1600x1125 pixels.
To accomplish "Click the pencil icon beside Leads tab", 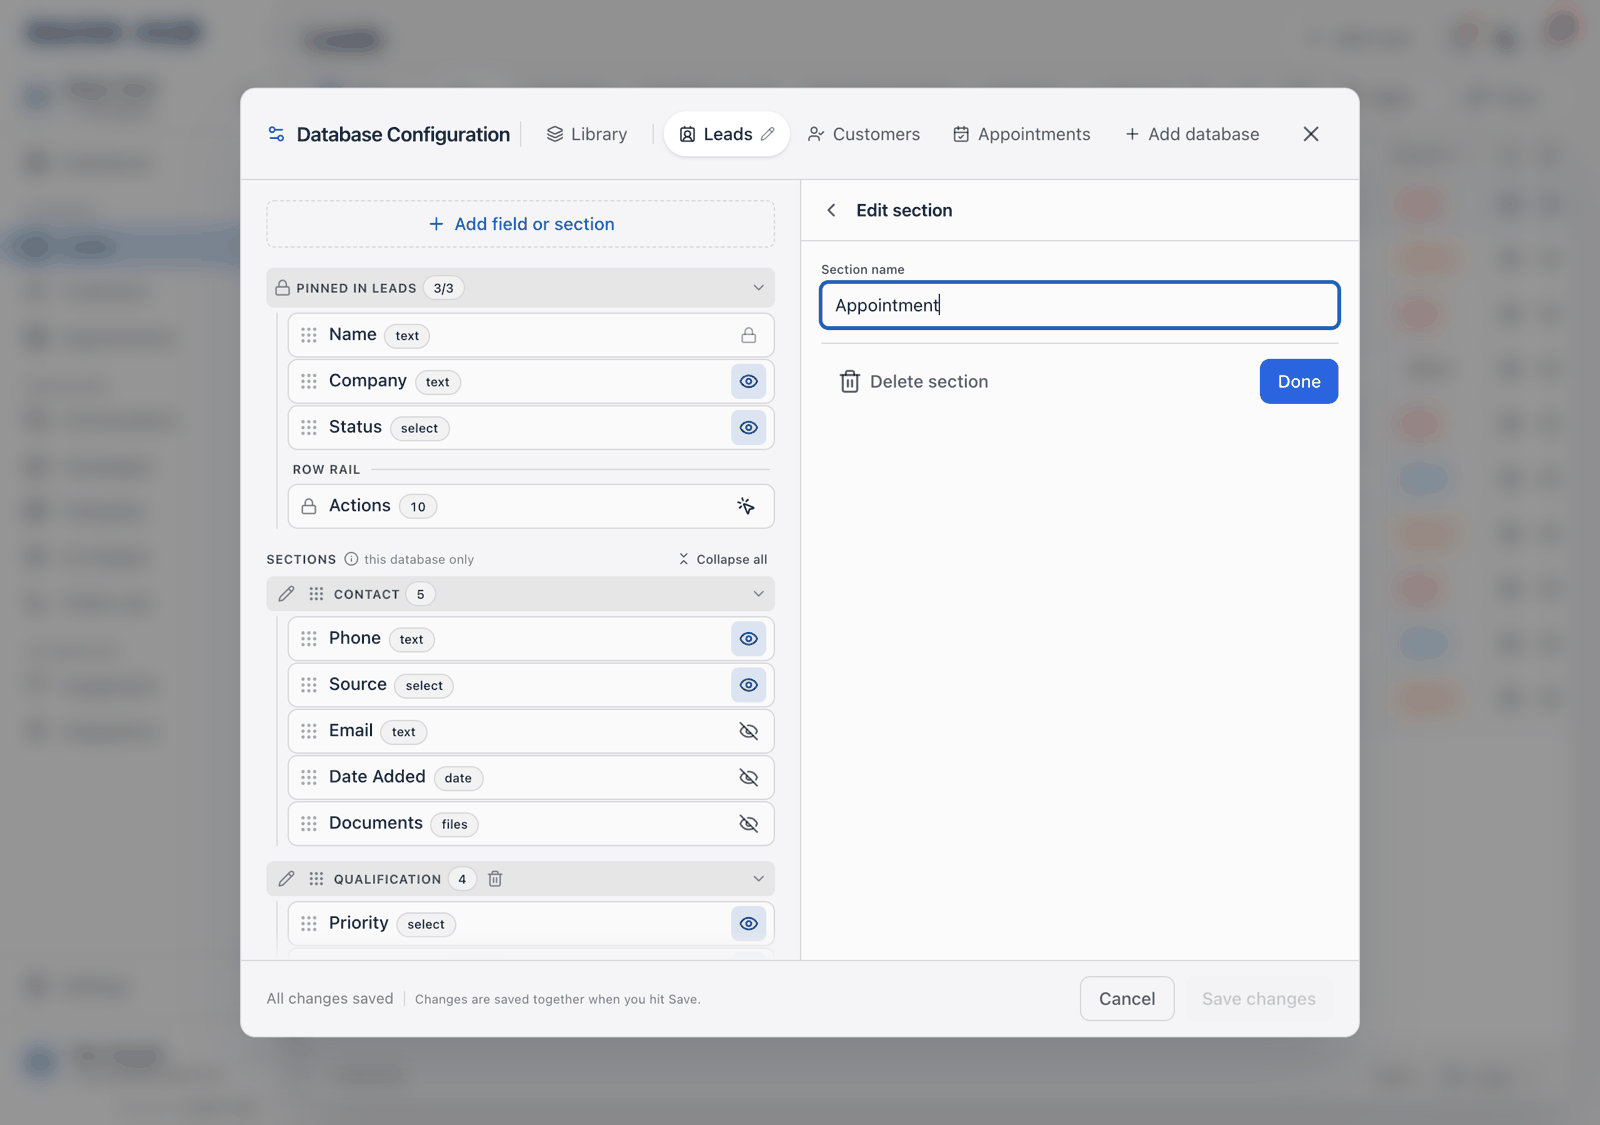I will pyautogui.click(x=768, y=134).
